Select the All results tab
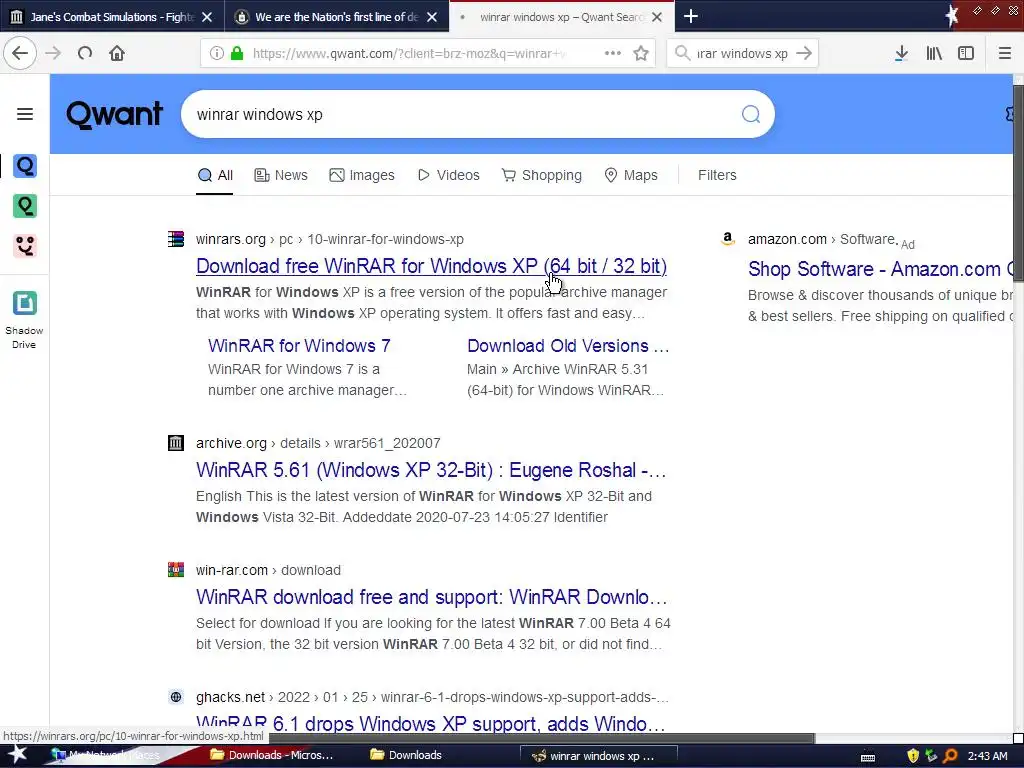 pyautogui.click(x=215, y=175)
